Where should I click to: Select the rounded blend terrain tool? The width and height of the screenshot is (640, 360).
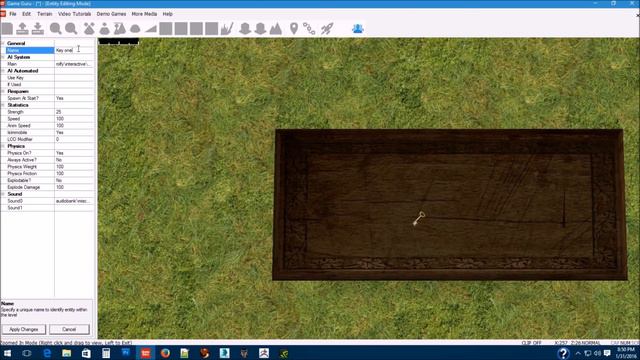[135, 29]
